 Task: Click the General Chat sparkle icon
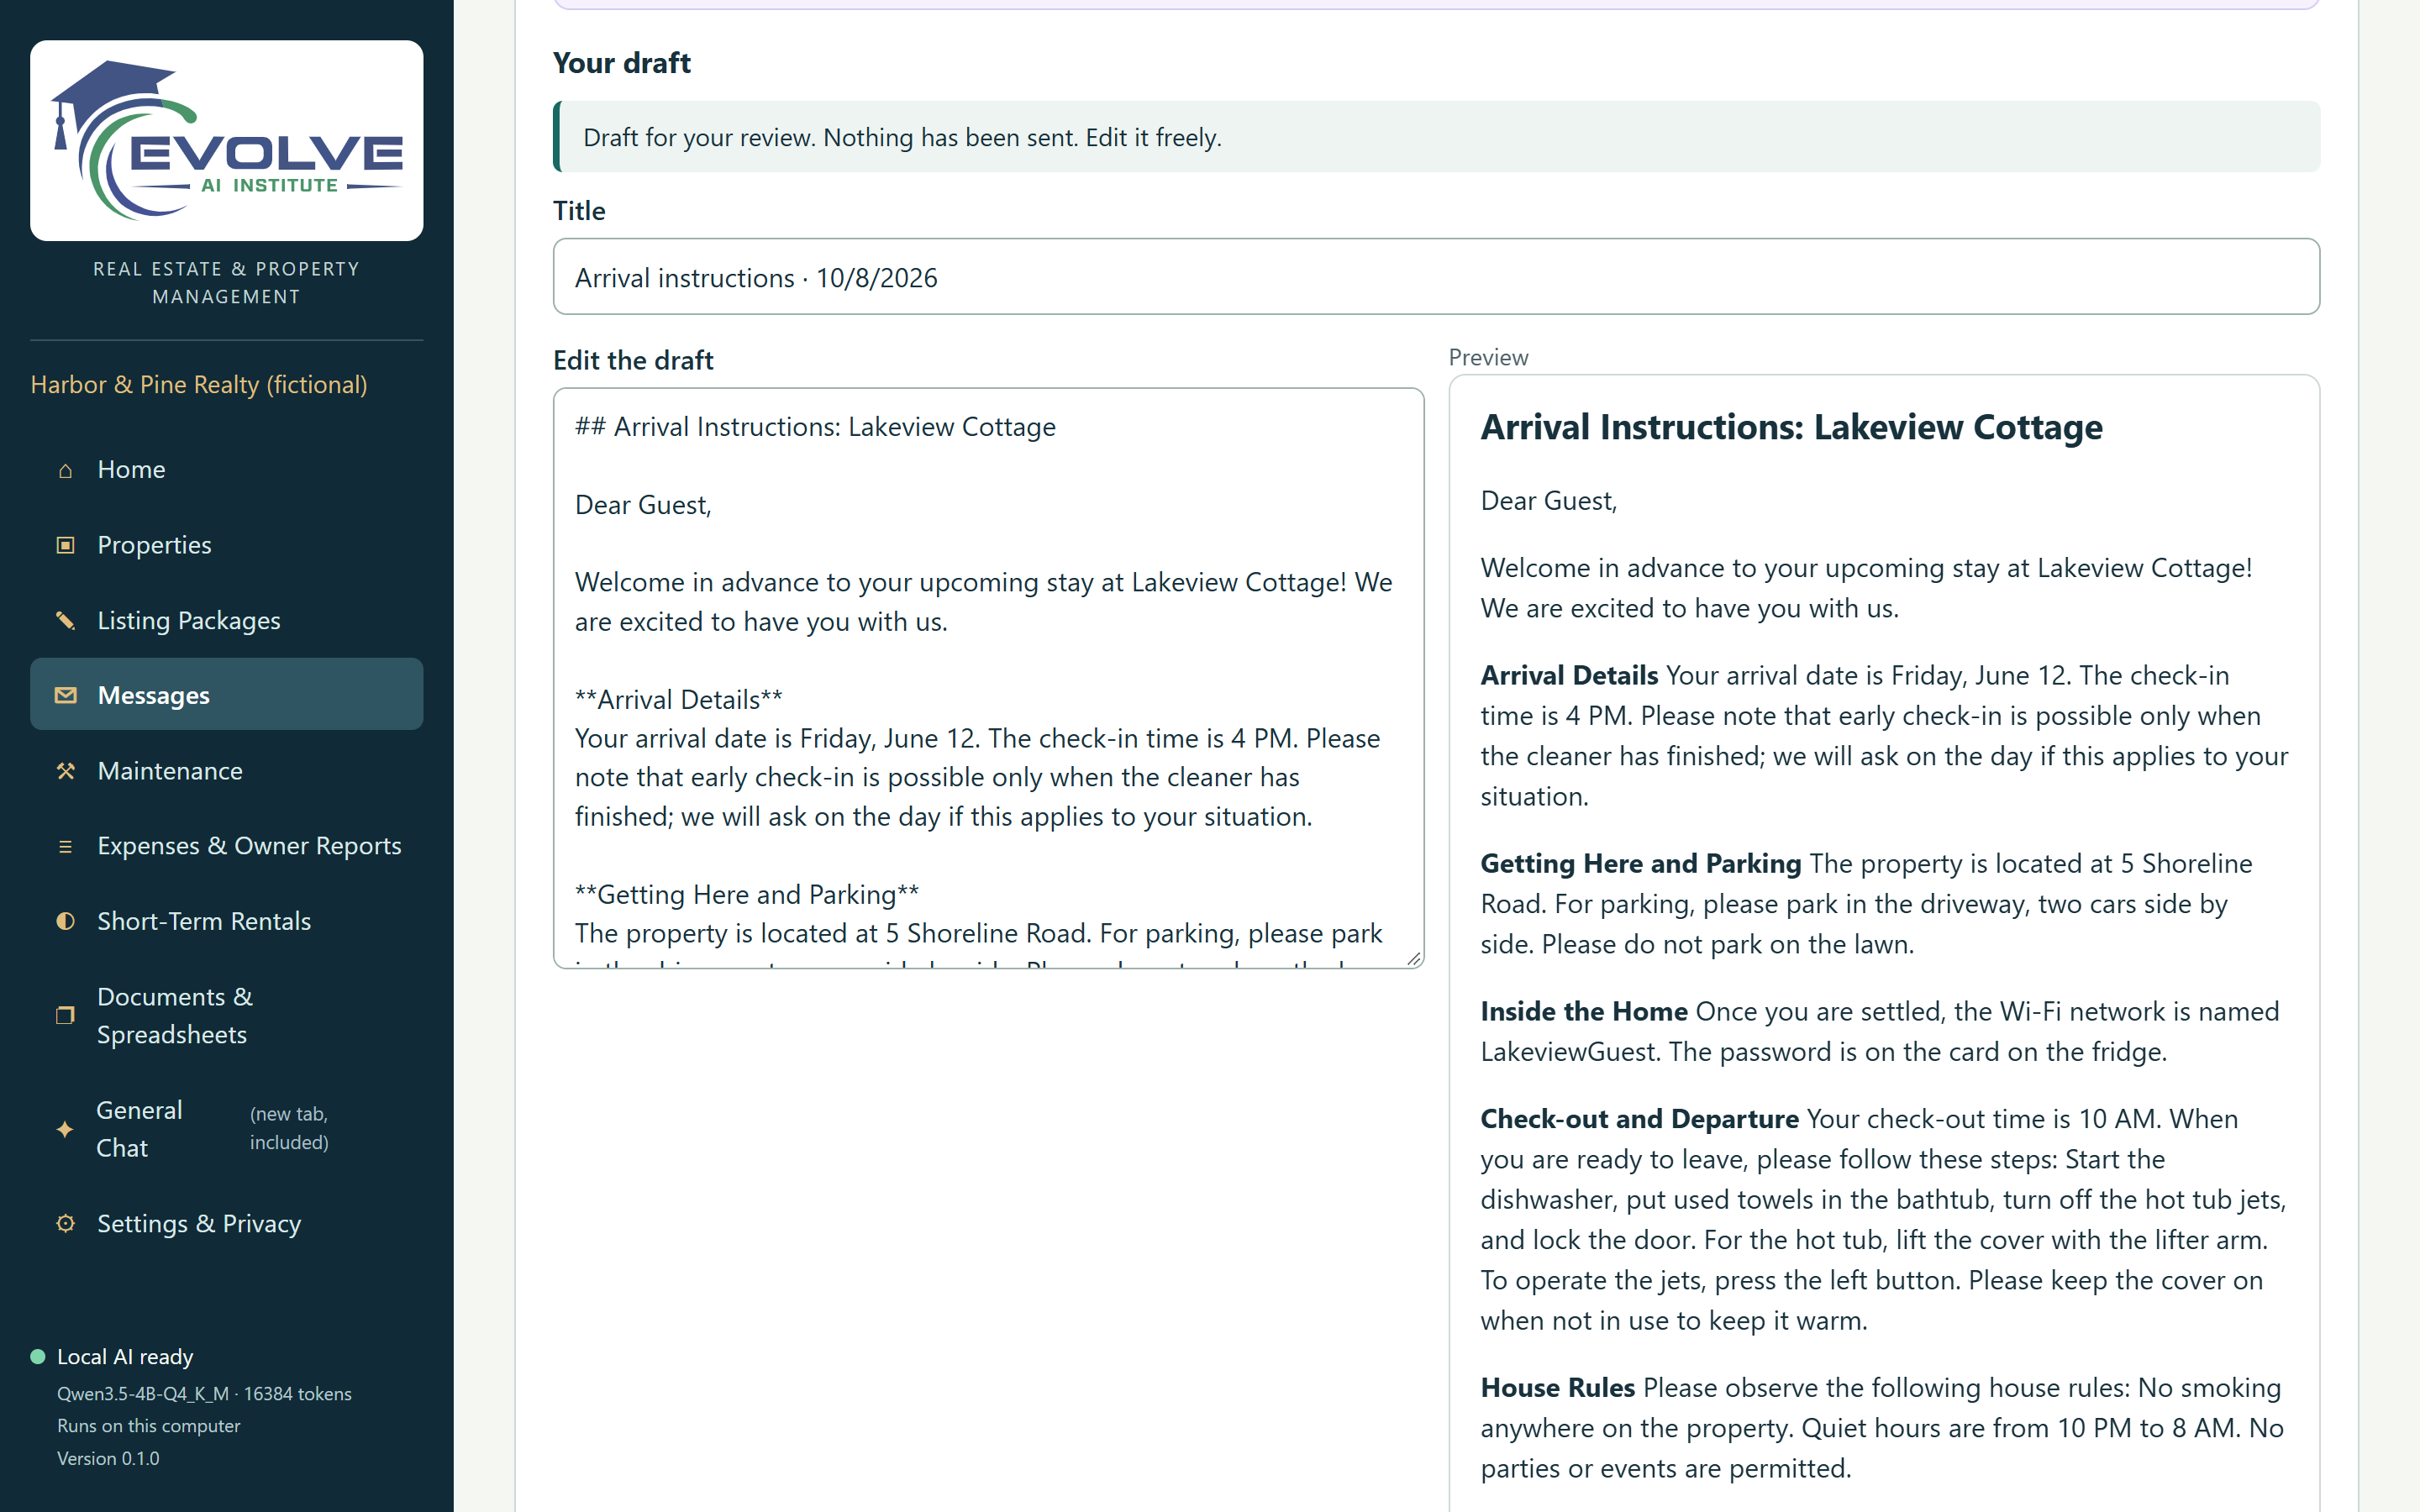(65, 1129)
